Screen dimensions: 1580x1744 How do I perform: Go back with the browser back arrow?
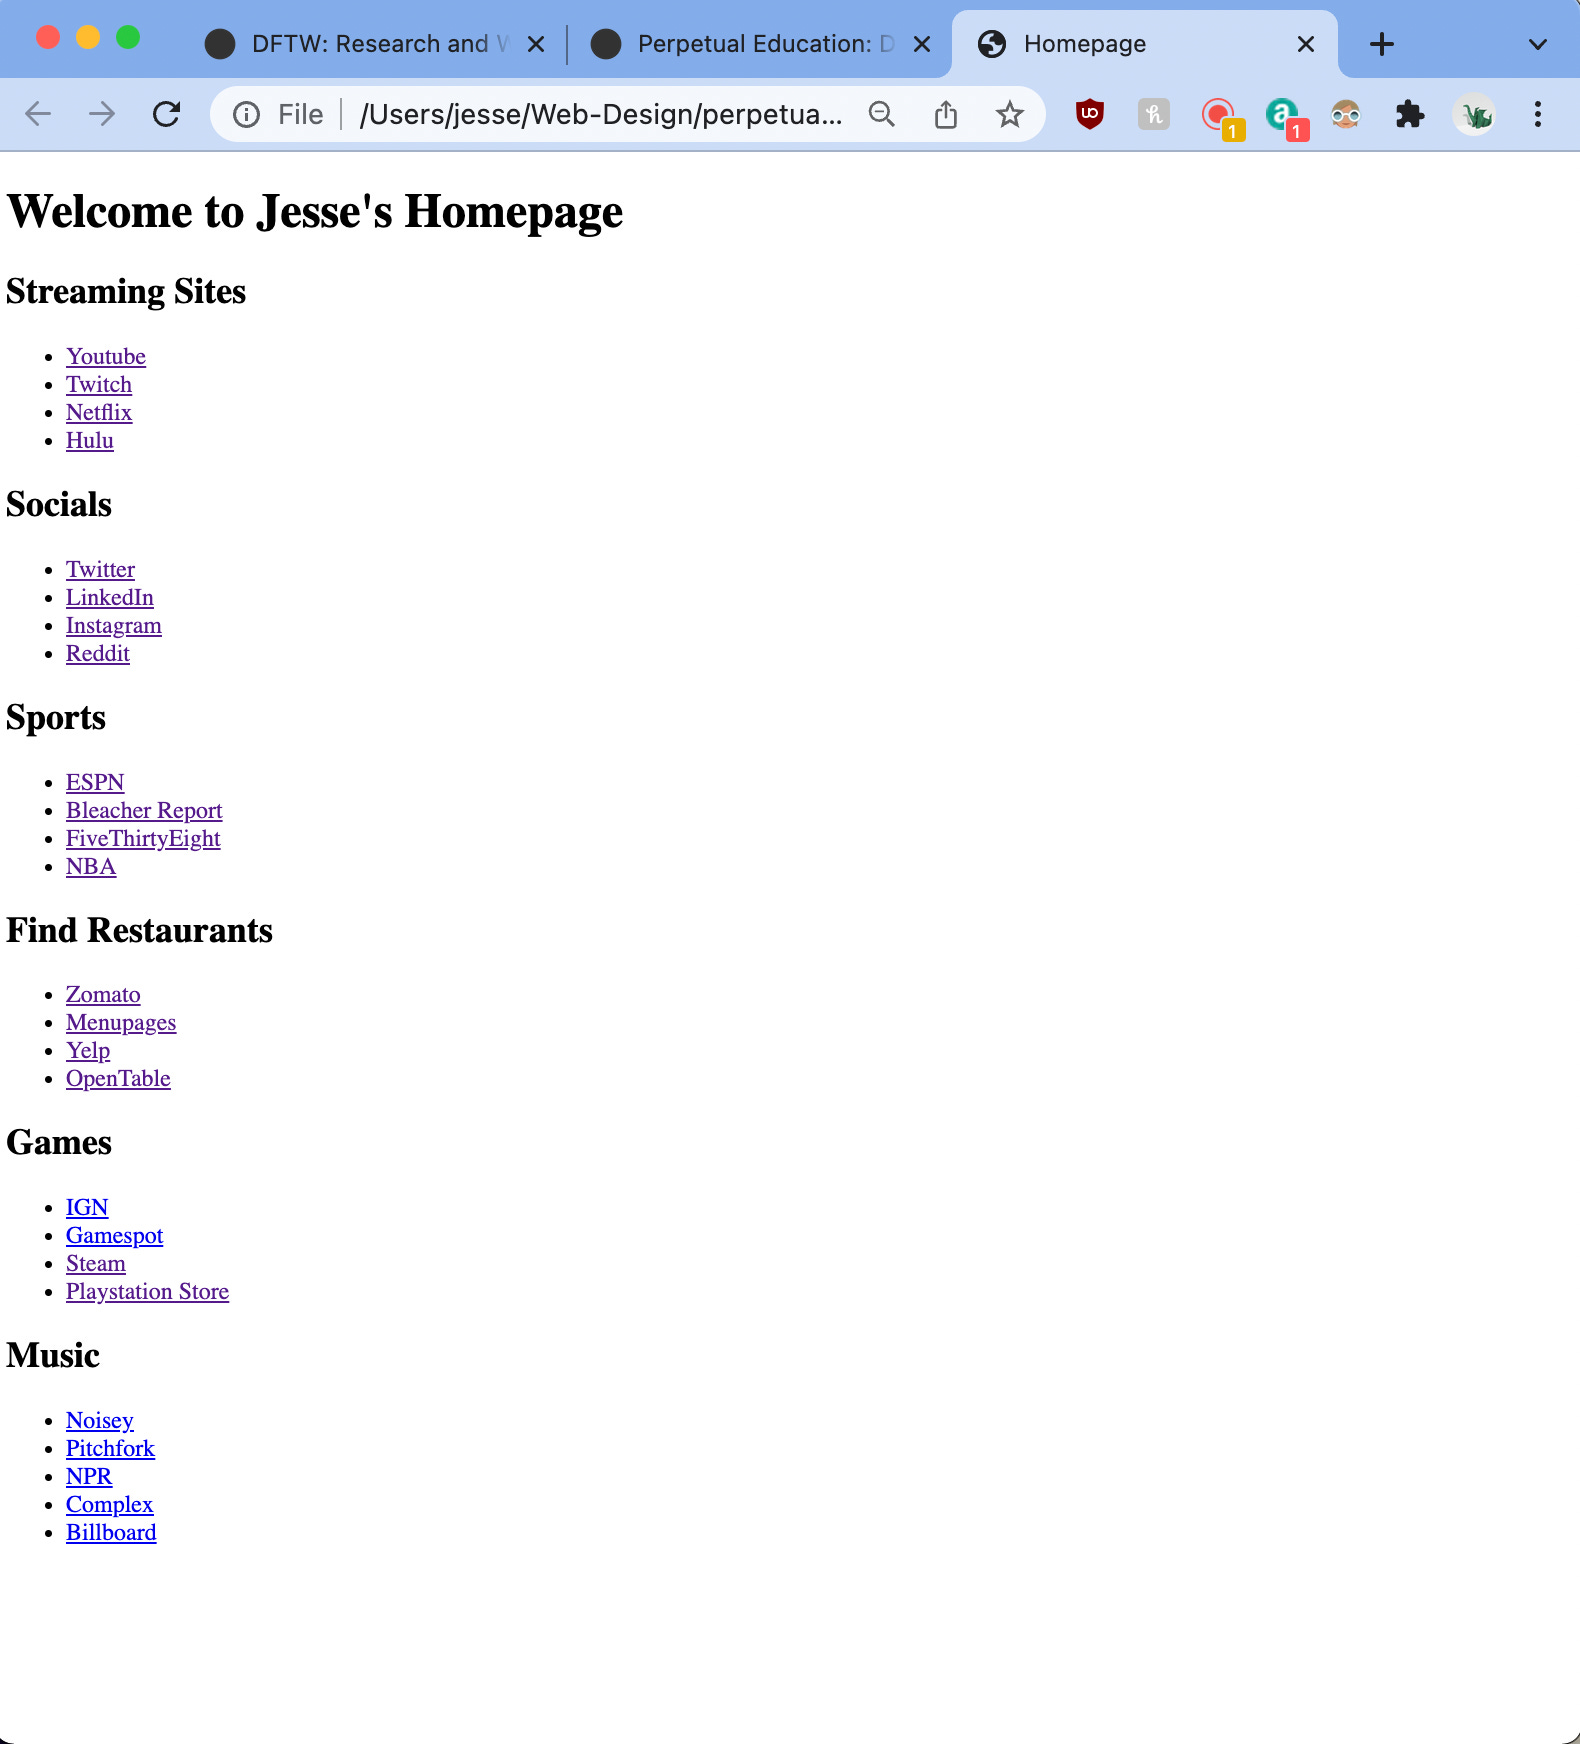click(38, 114)
